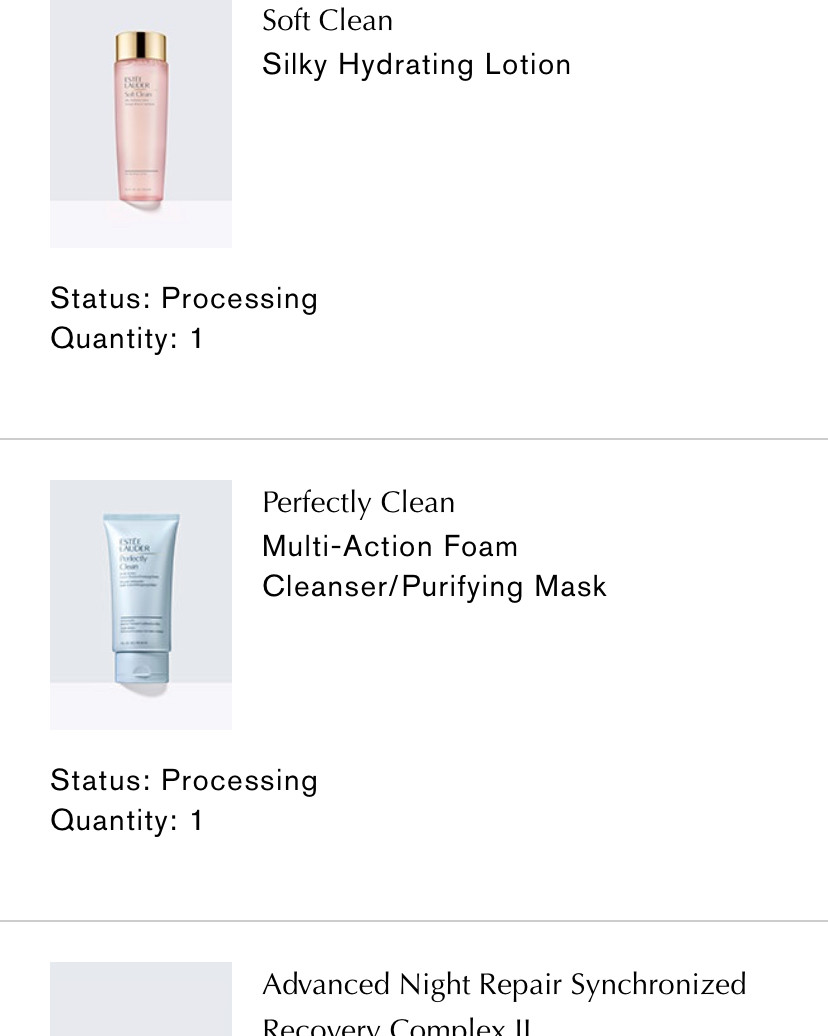
Task: Open "Advanced Night Repair Synchronized" product title
Action: 504,985
